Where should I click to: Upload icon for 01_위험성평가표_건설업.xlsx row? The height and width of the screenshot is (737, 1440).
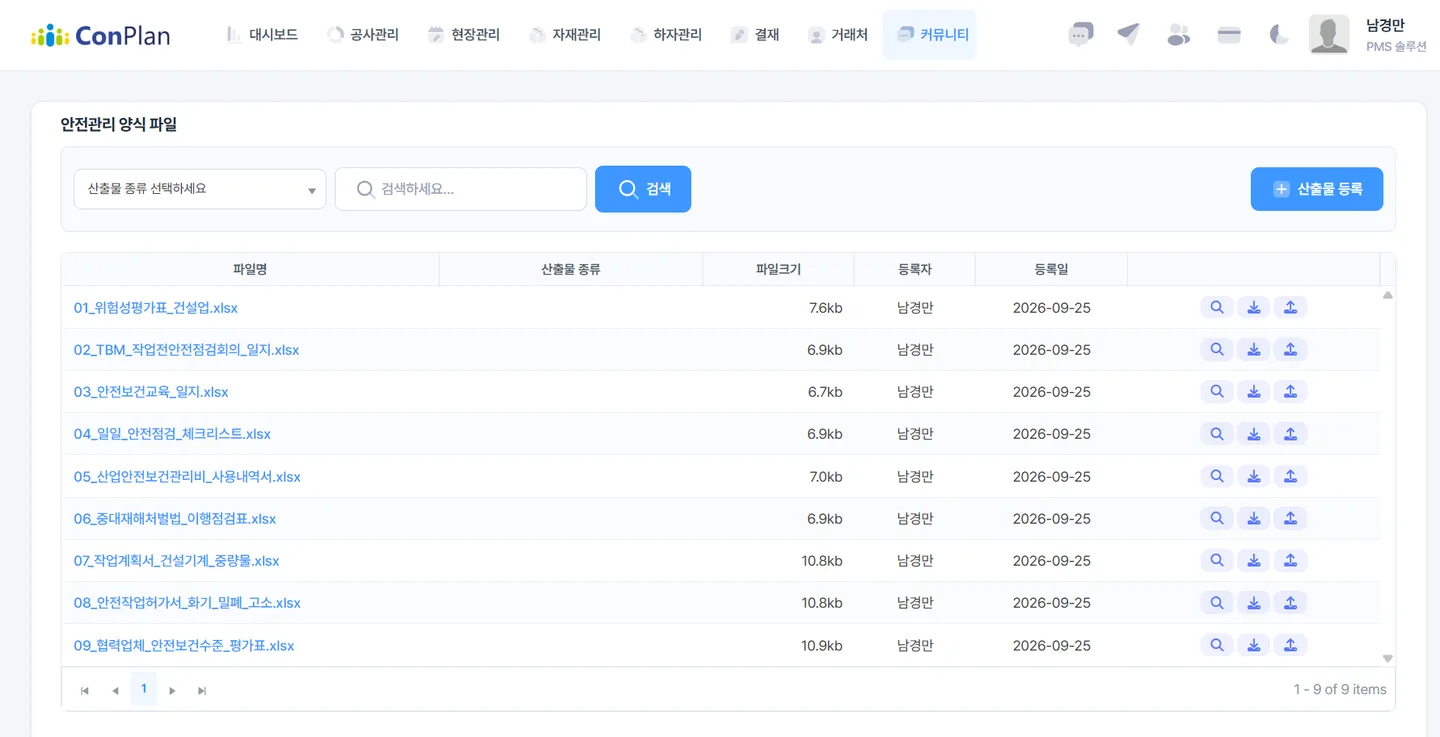1291,308
